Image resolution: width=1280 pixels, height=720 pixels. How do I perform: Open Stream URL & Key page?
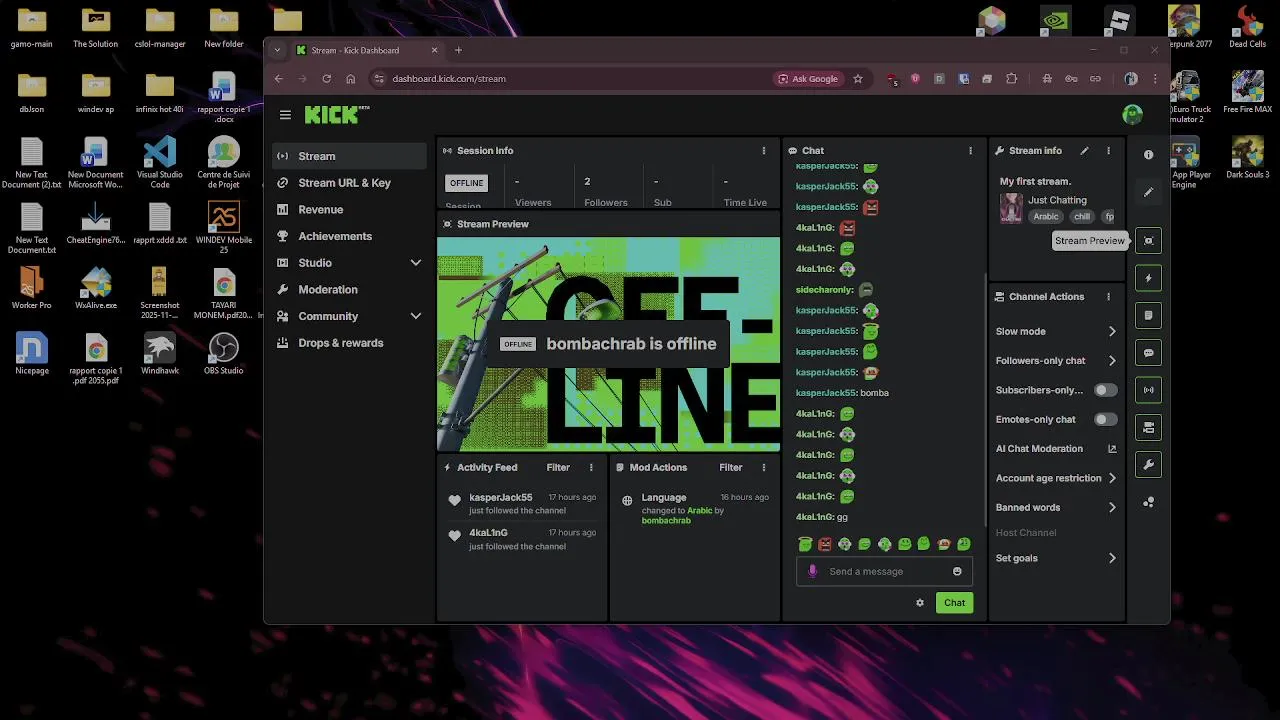349,183
